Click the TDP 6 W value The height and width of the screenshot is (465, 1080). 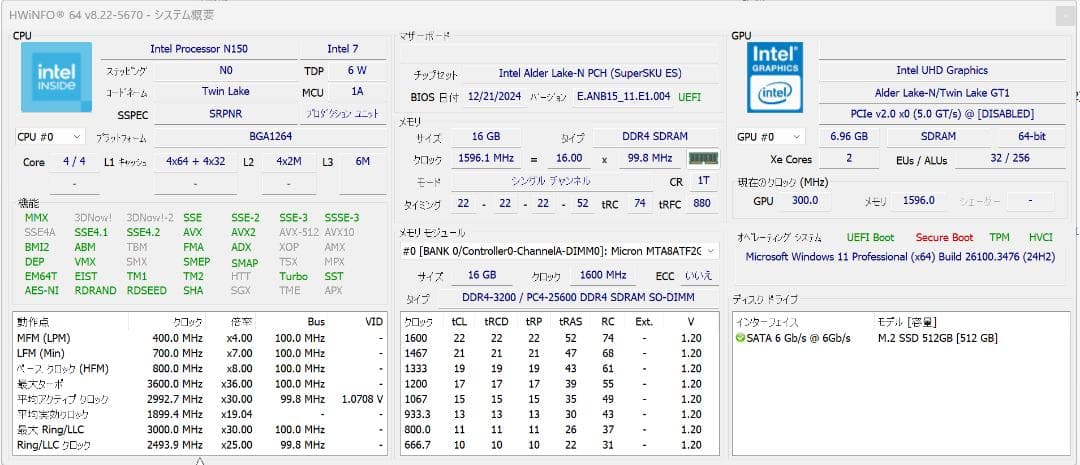pos(357,70)
